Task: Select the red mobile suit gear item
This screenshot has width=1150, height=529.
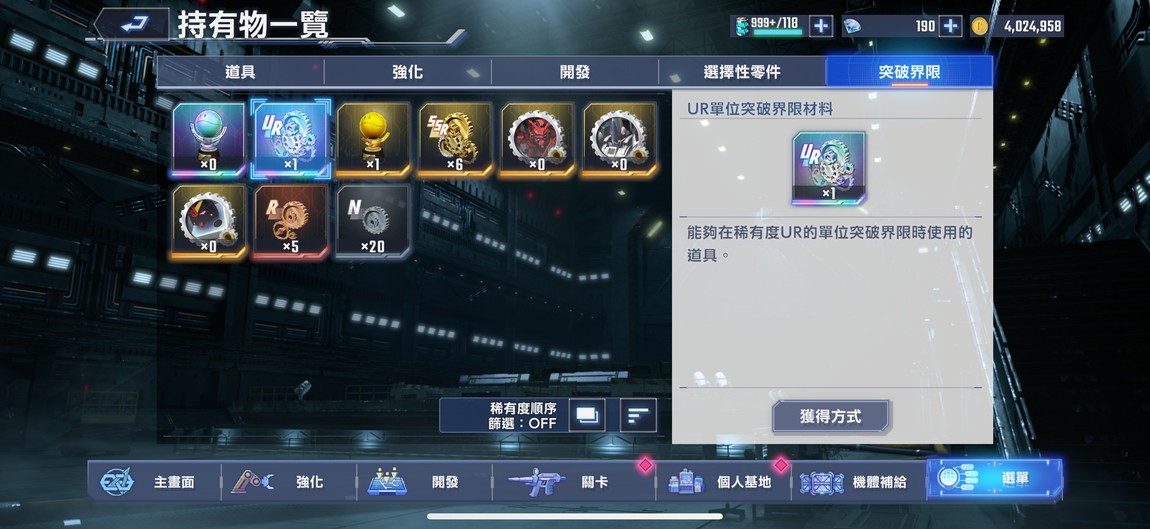Action: [x=537, y=140]
